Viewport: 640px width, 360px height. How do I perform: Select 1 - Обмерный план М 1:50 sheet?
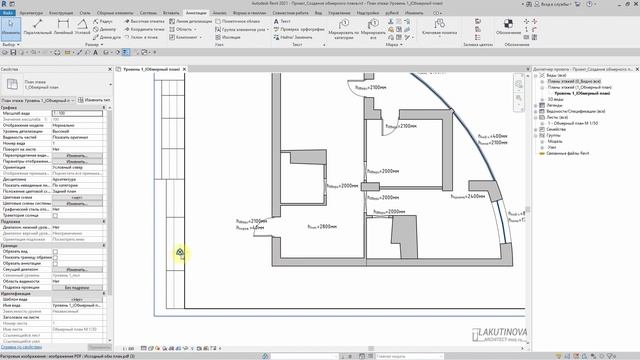pos(573,123)
